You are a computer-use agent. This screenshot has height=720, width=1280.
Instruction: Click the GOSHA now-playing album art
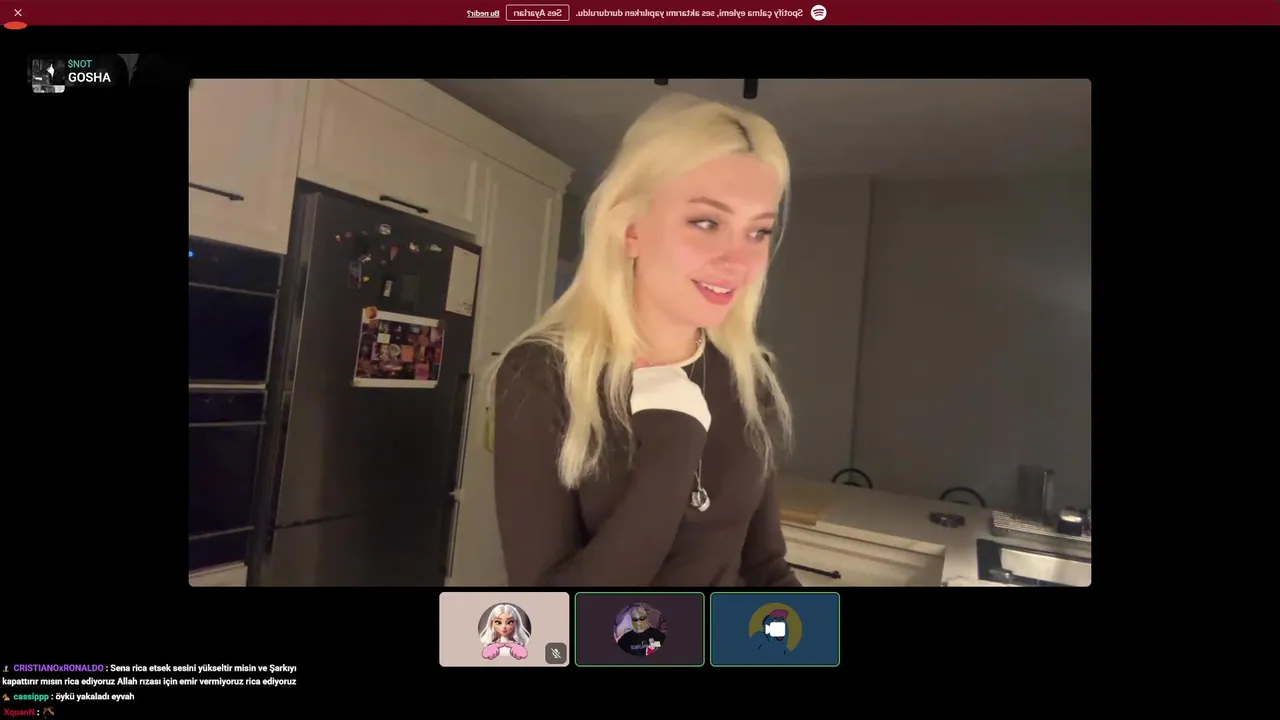pos(48,76)
